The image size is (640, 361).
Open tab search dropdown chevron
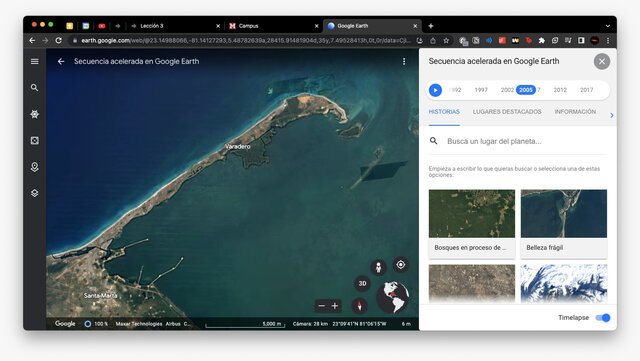(607, 26)
